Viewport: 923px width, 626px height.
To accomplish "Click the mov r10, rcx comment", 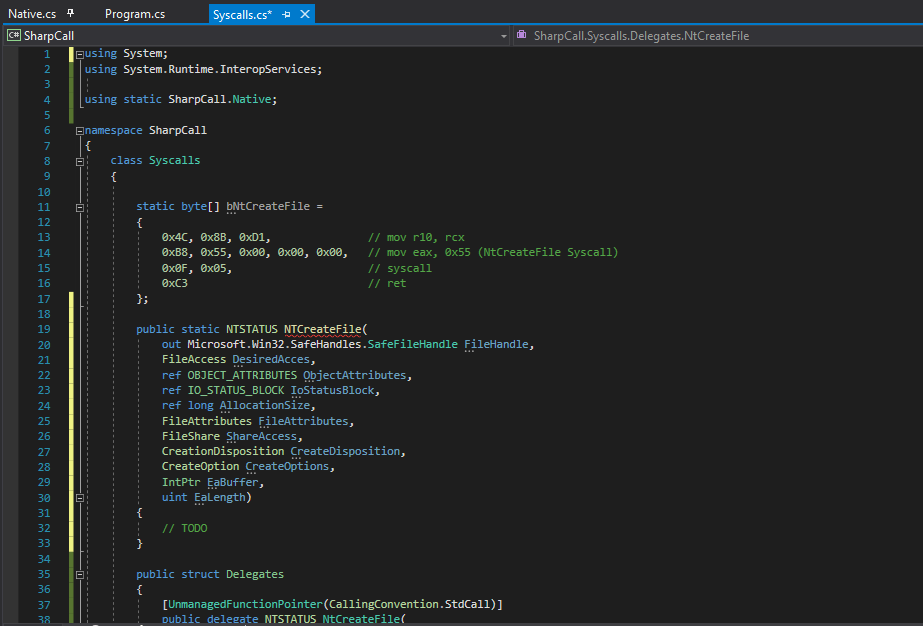I will (x=416, y=237).
